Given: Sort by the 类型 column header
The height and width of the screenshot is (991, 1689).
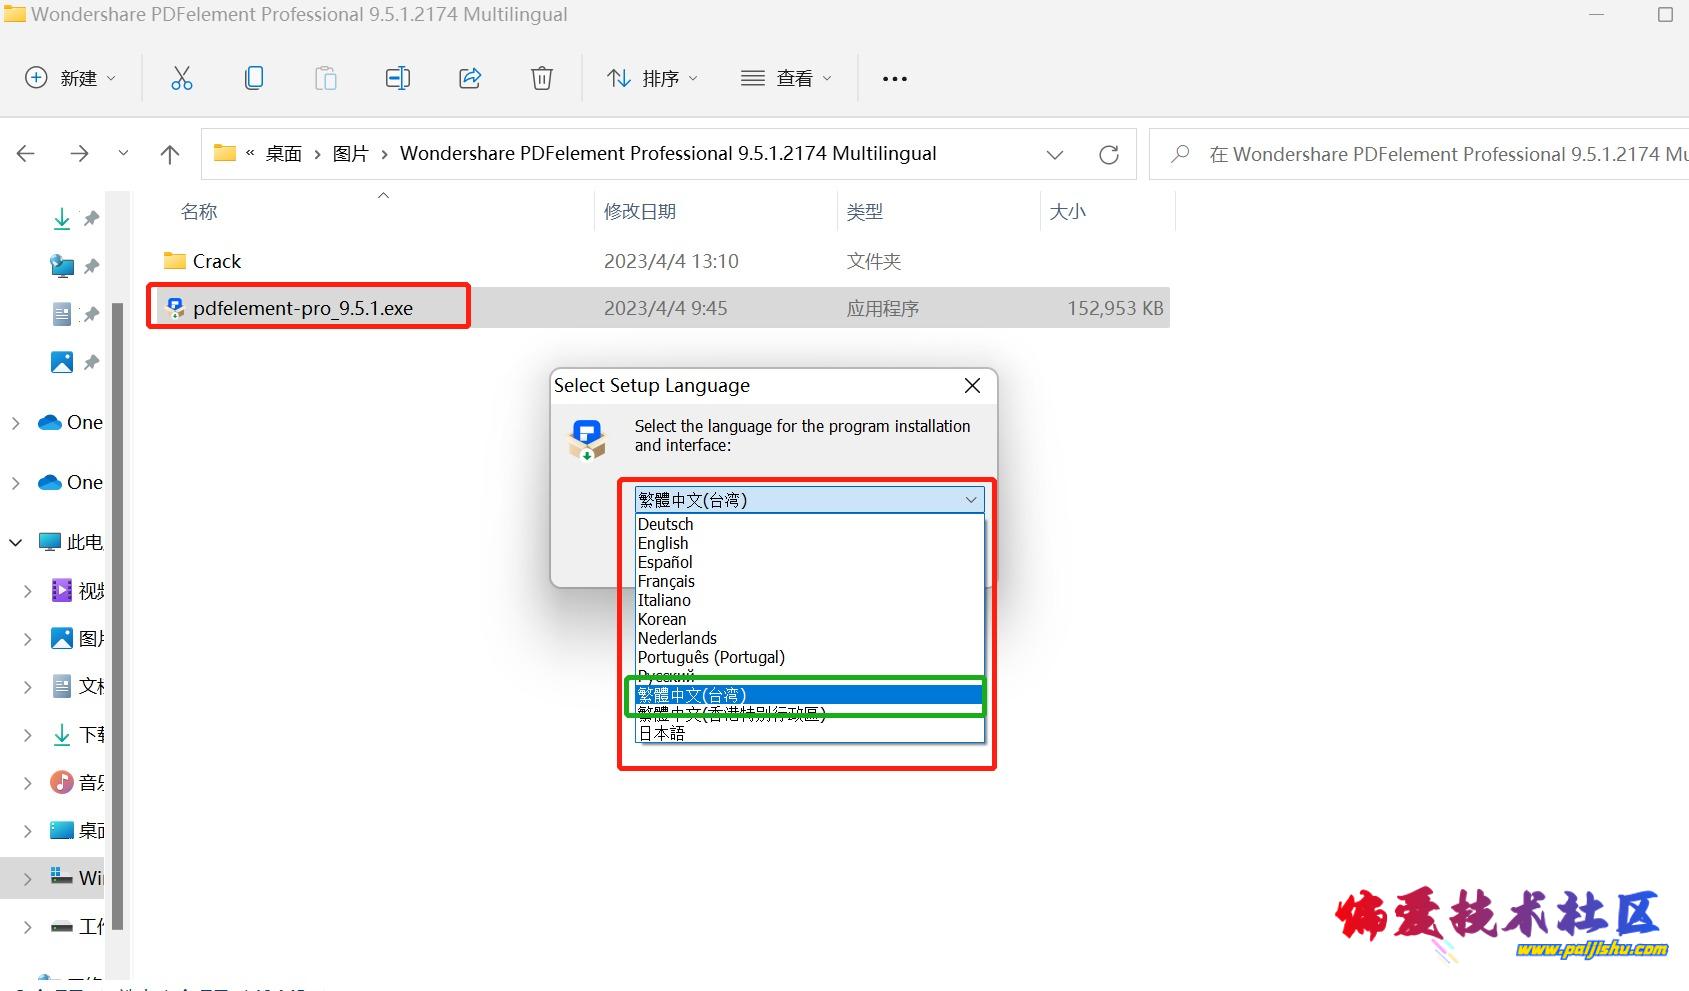Looking at the screenshot, I should click(864, 212).
